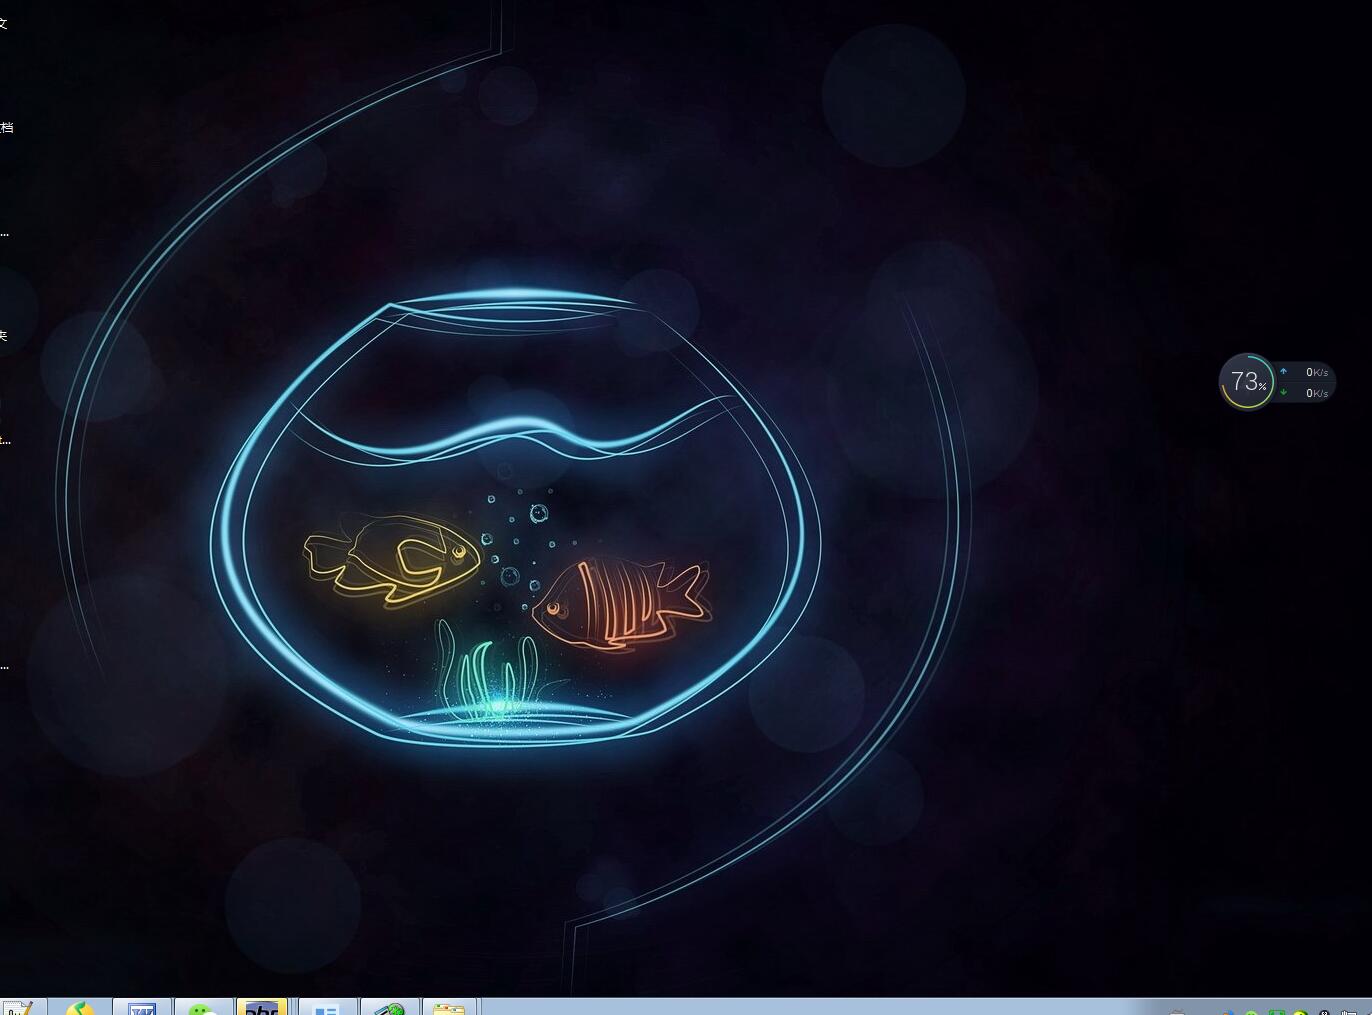Screen dimensions: 1372x1015
Task: Click the multicolored icon in system tray
Action: coord(1227,1012)
